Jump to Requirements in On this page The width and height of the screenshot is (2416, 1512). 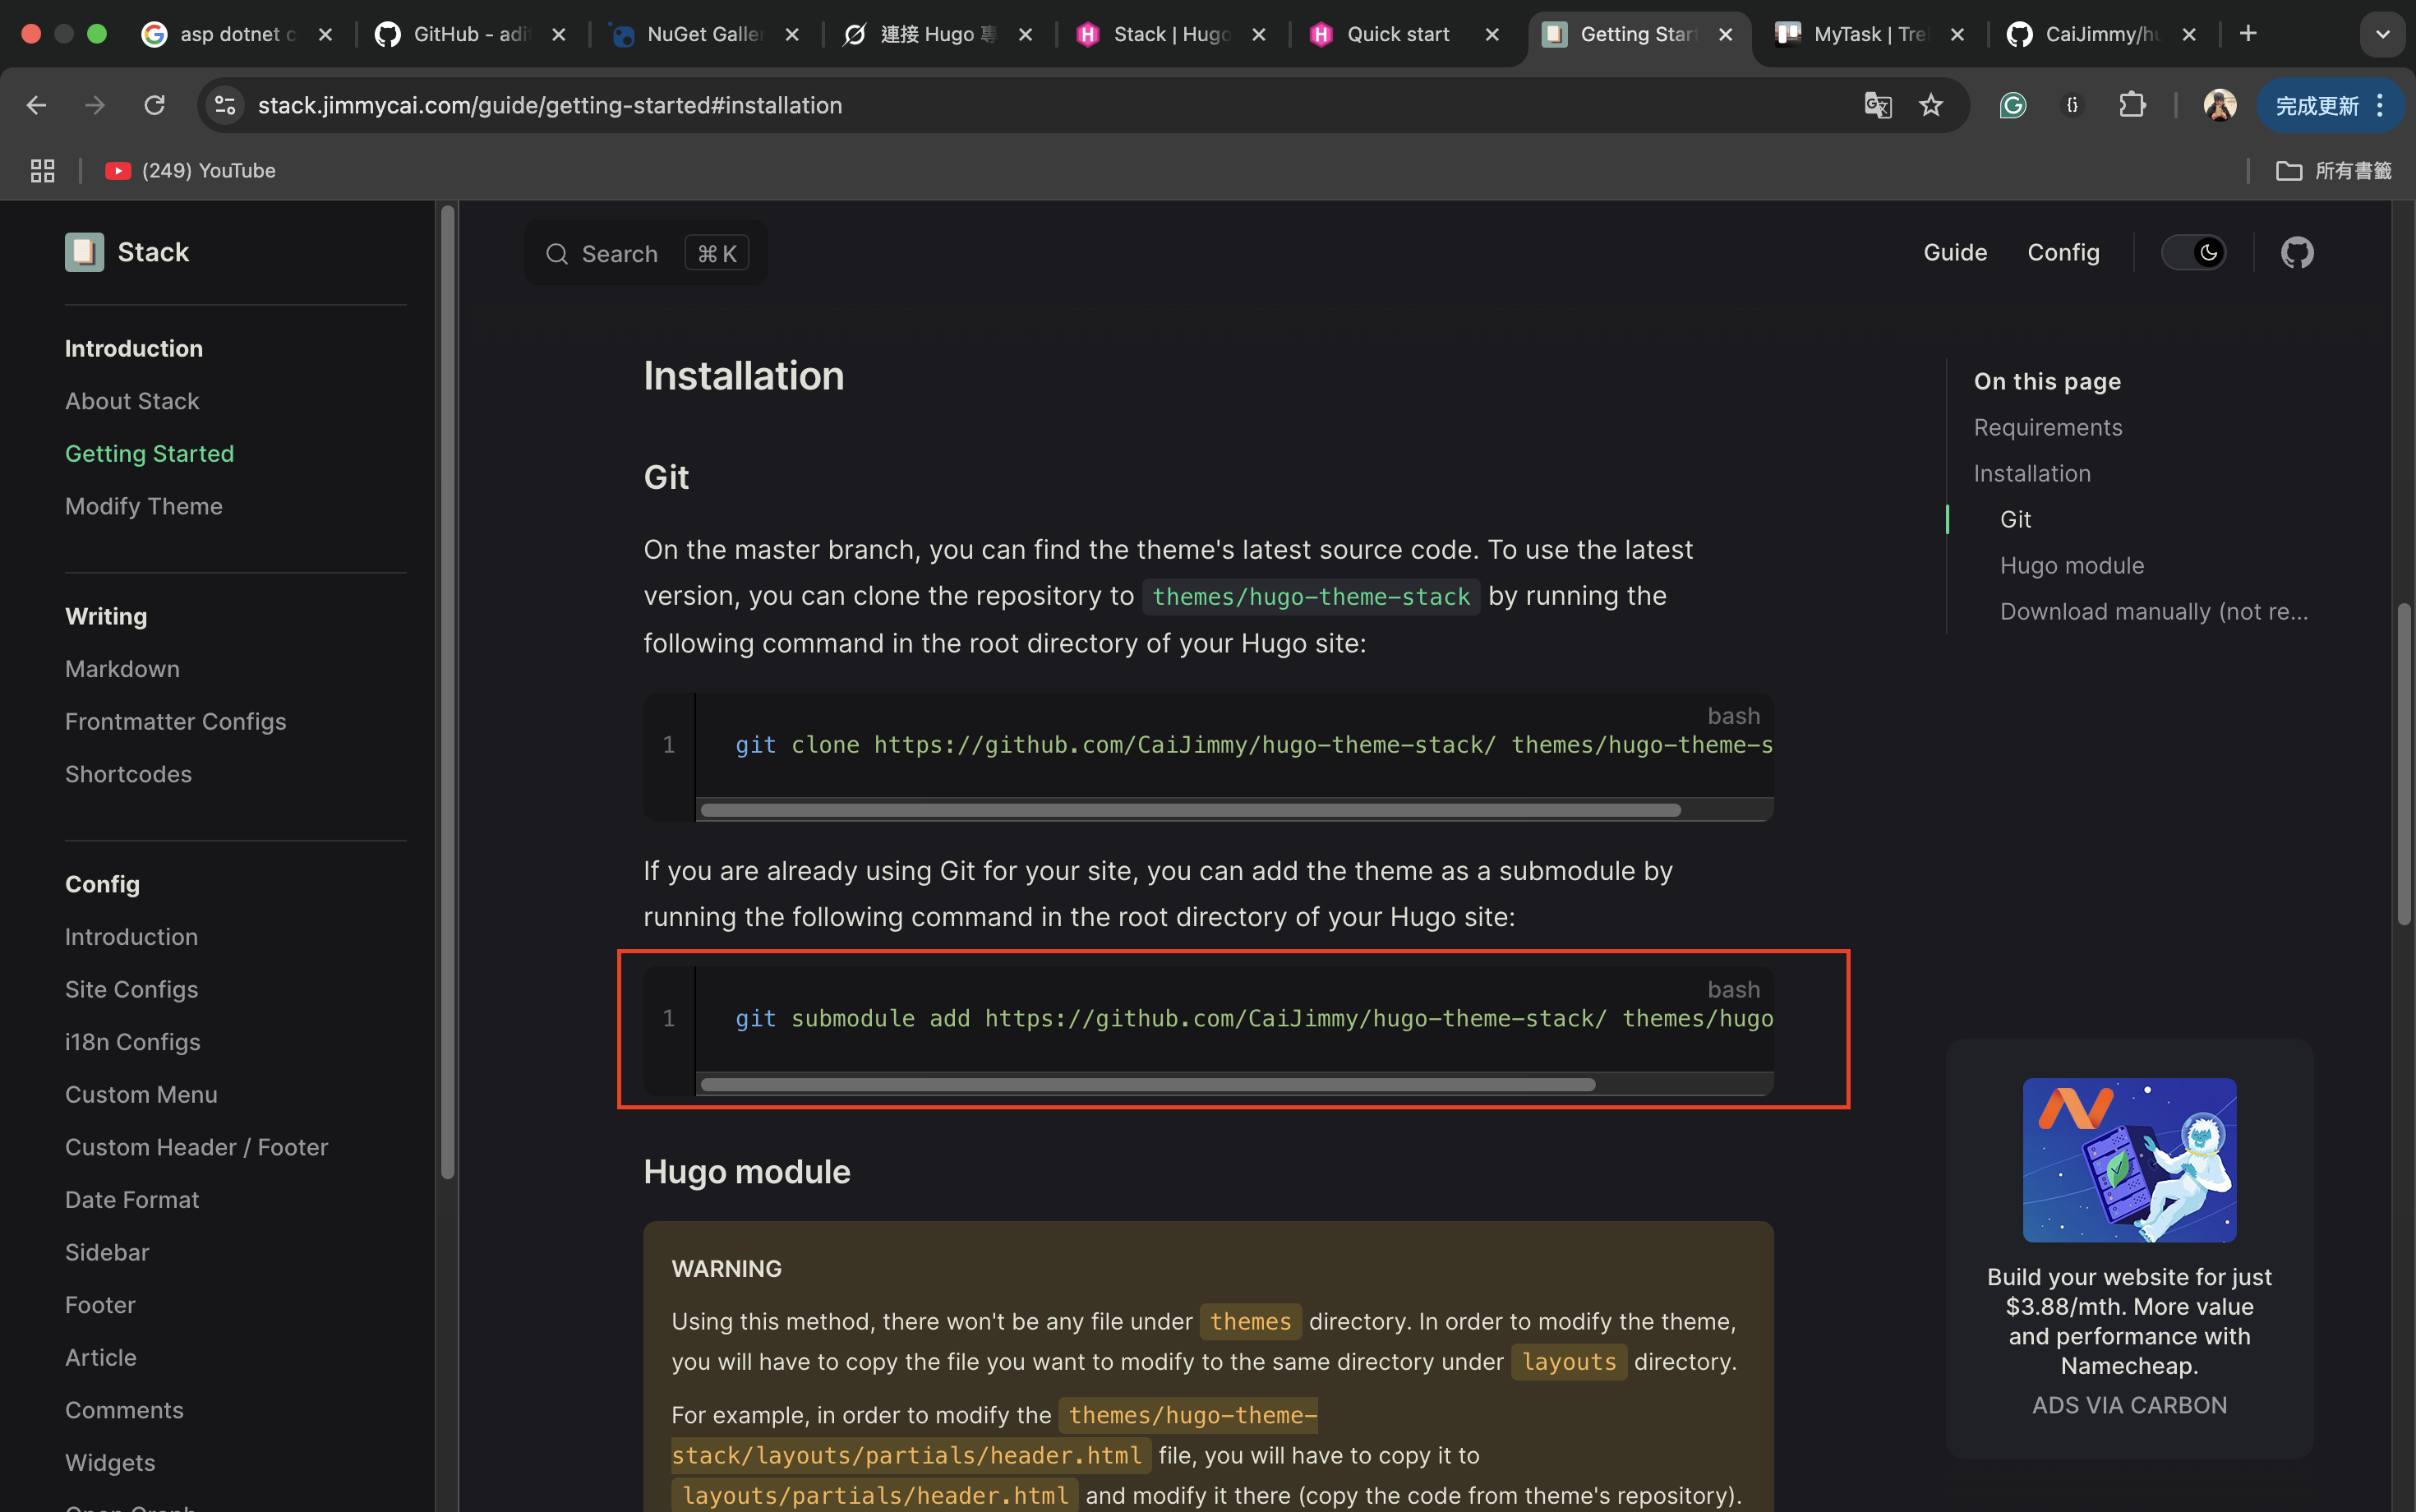tap(2047, 427)
